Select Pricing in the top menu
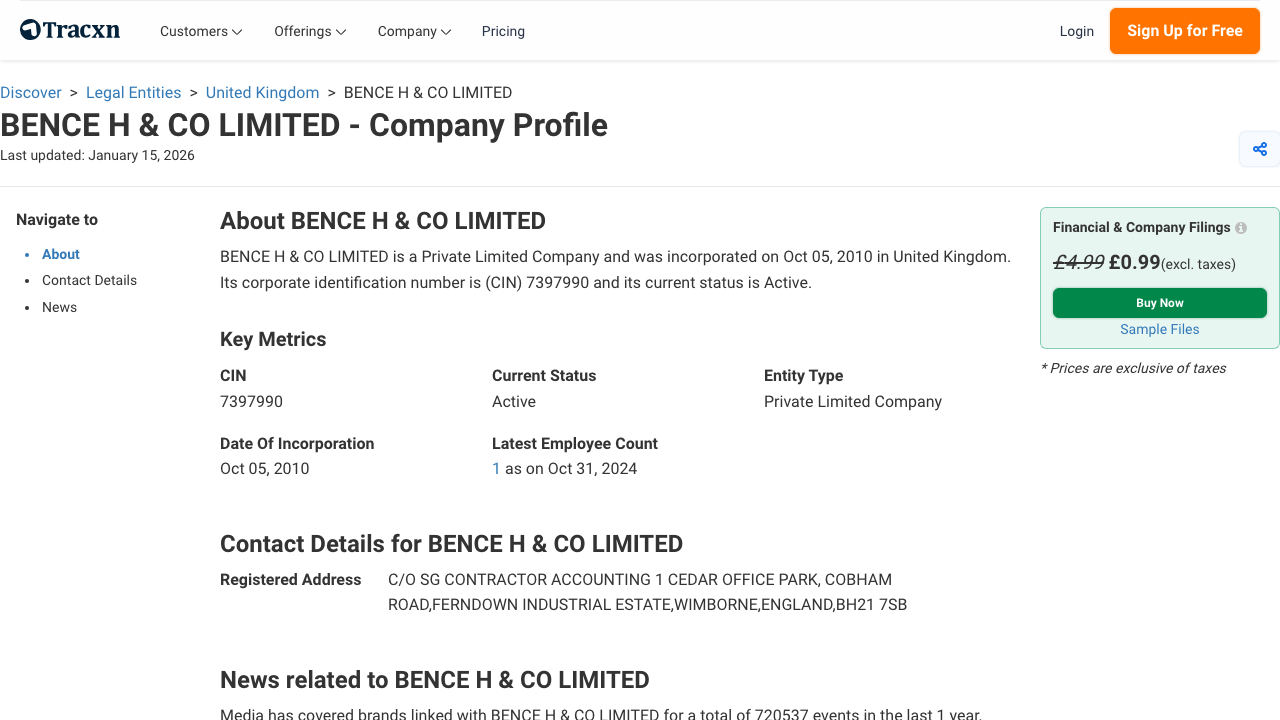Viewport: 1280px width, 720px height. tap(503, 31)
